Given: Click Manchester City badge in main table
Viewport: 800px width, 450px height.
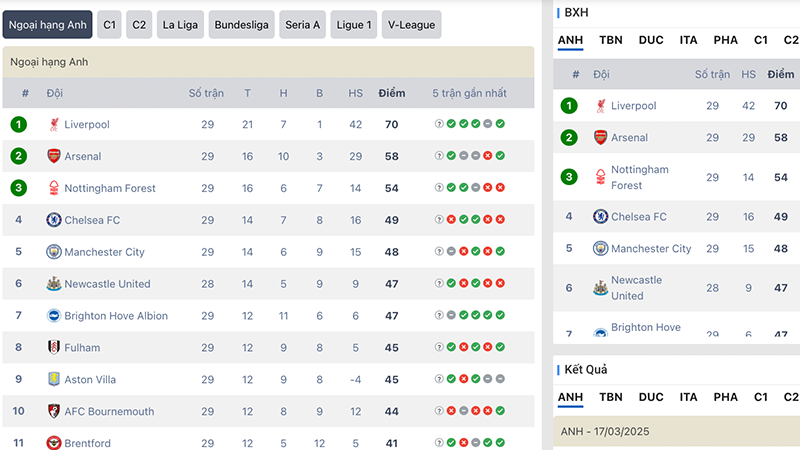Looking at the screenshot, I should [x=54, y=252].
